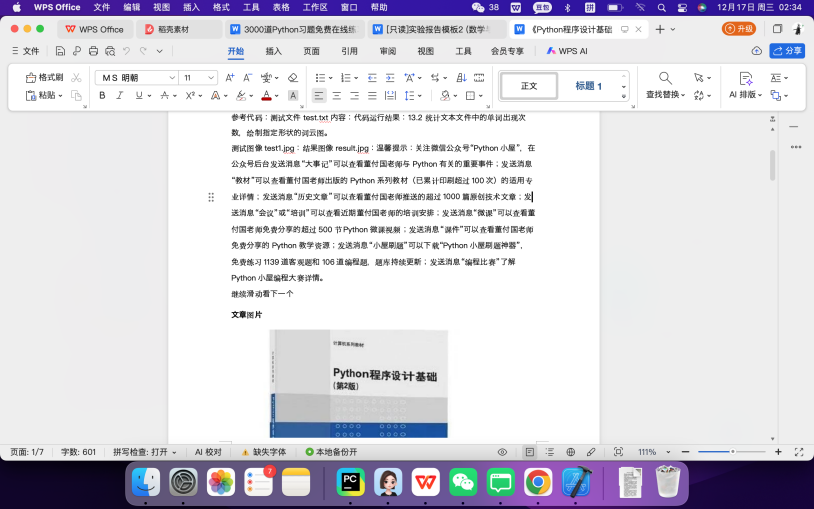
Task: Click the AI 排版 layout icon
Action: [x=745, y=85]
